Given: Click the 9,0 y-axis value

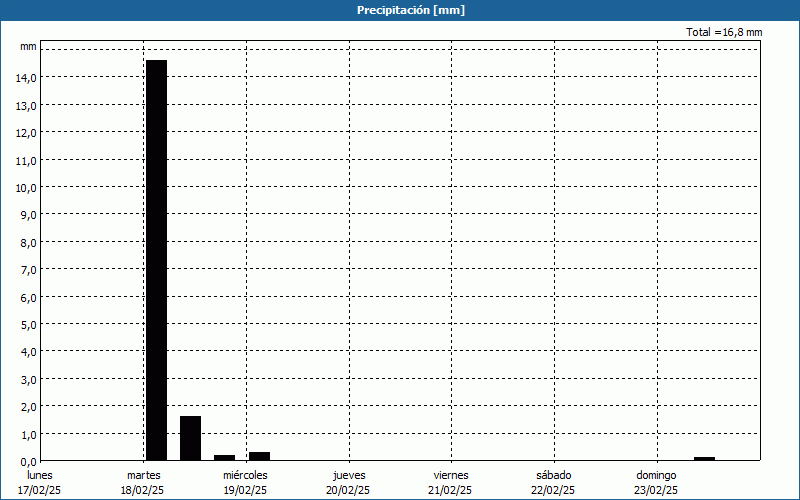Looking at the screenshot, I should [x=29, y=215].
